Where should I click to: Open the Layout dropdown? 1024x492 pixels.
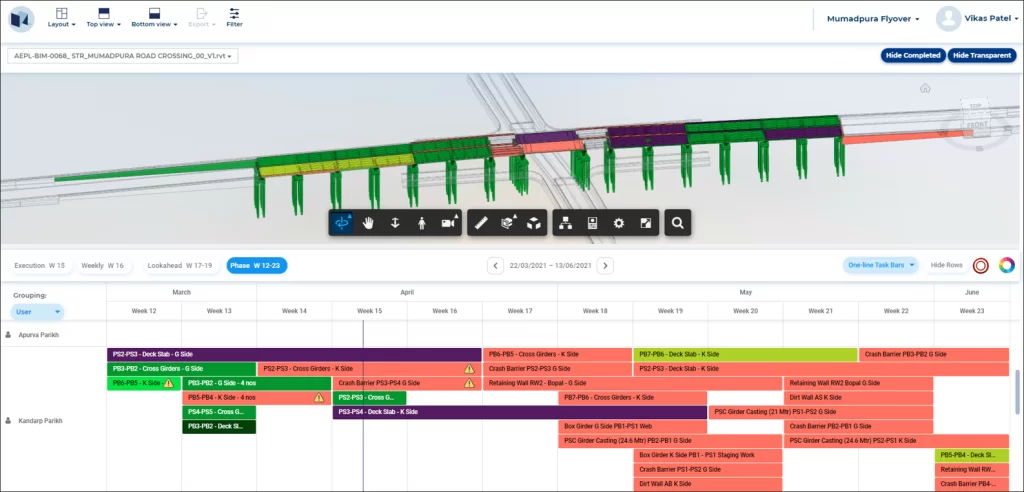[61, 17]
